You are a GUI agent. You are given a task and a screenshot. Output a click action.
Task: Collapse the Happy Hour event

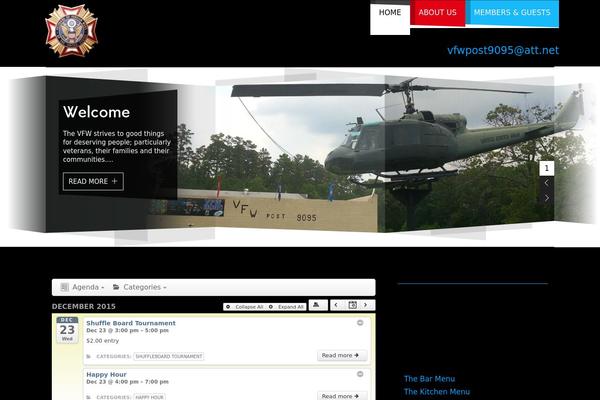point(360,374)
